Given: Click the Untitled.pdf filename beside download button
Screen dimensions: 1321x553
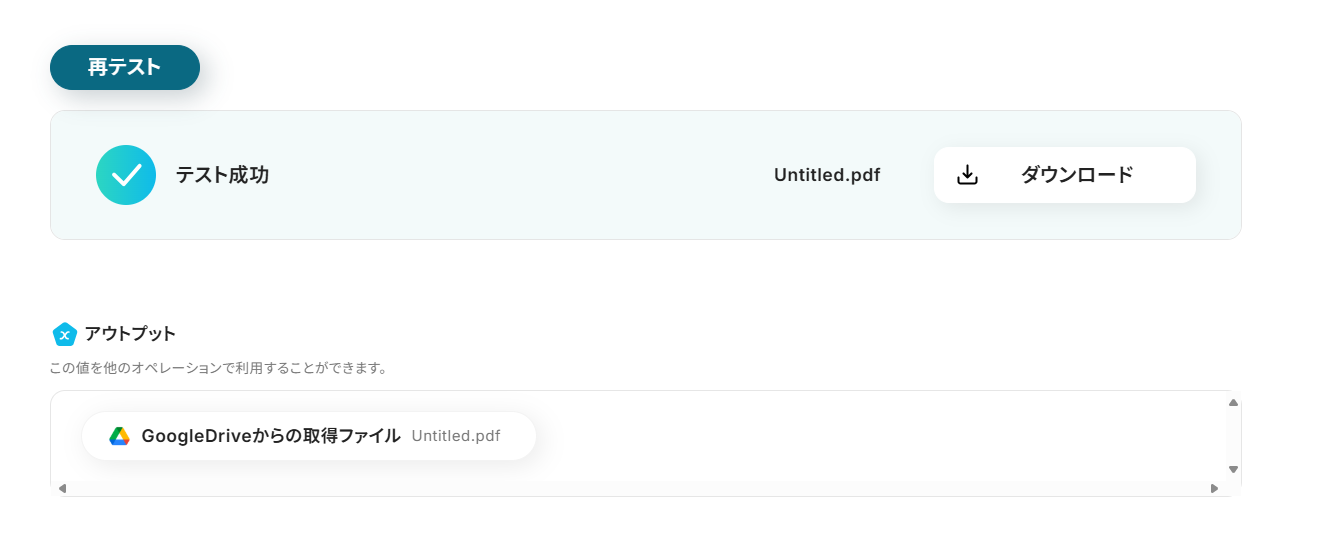Looking at the screenshot, I should tap(827, 175).
